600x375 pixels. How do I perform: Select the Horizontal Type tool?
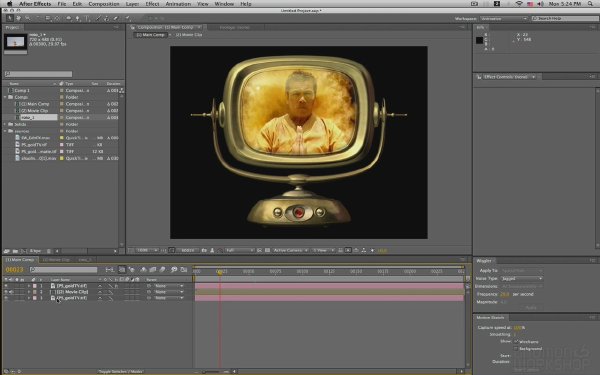pos(87,18)
